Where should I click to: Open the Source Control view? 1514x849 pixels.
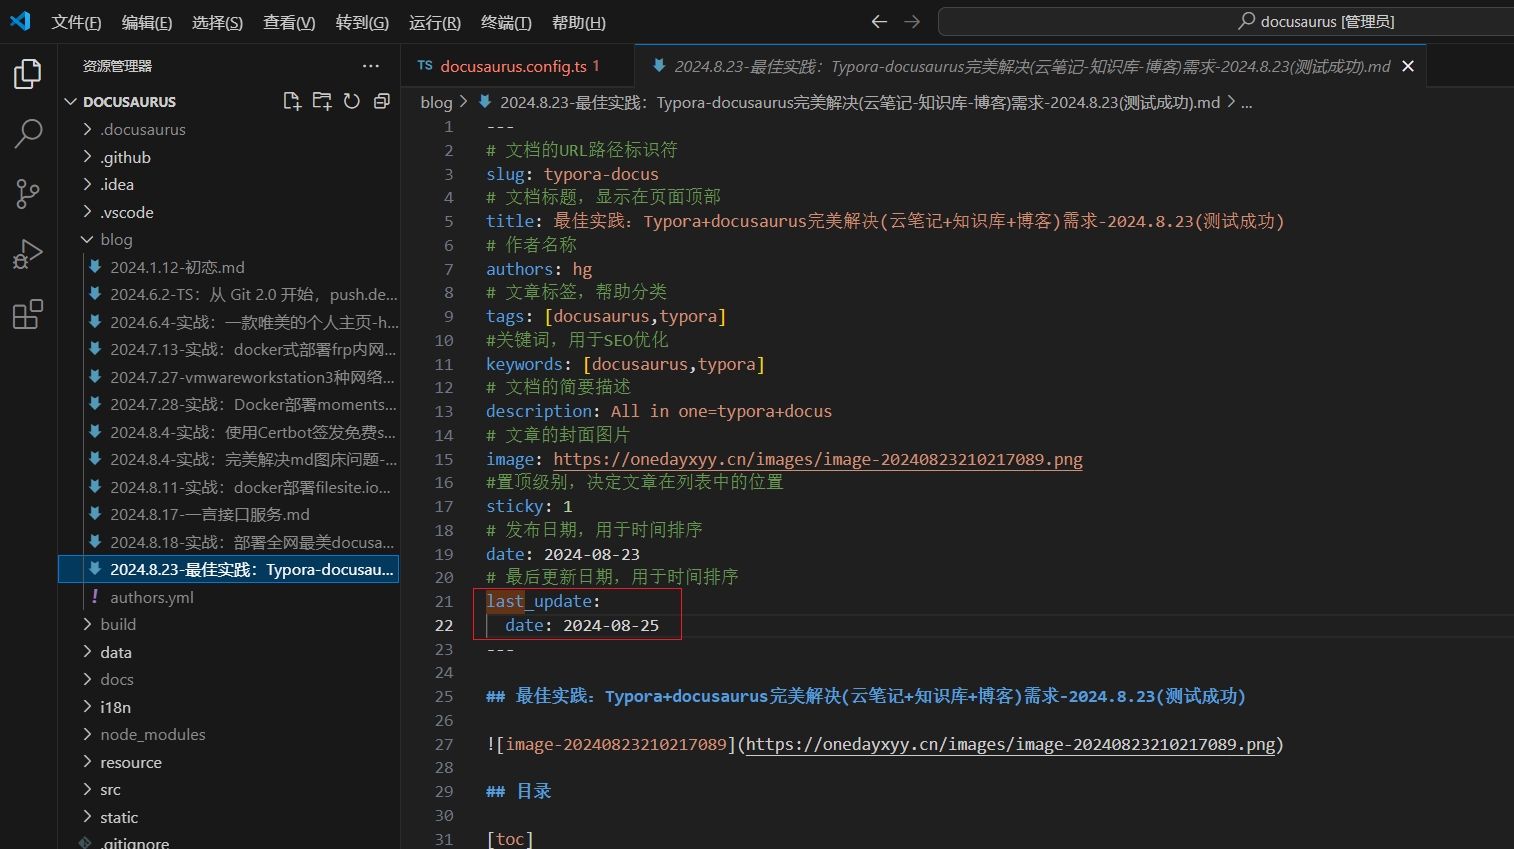coord(28,194)
